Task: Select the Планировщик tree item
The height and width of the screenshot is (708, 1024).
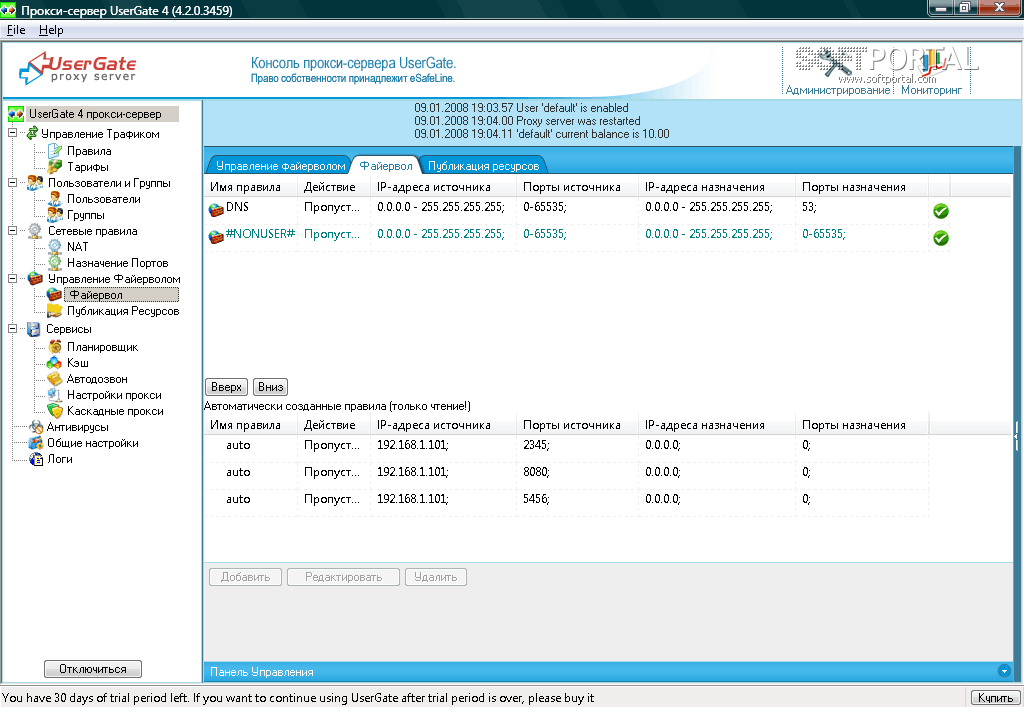Action: (103, 347)
